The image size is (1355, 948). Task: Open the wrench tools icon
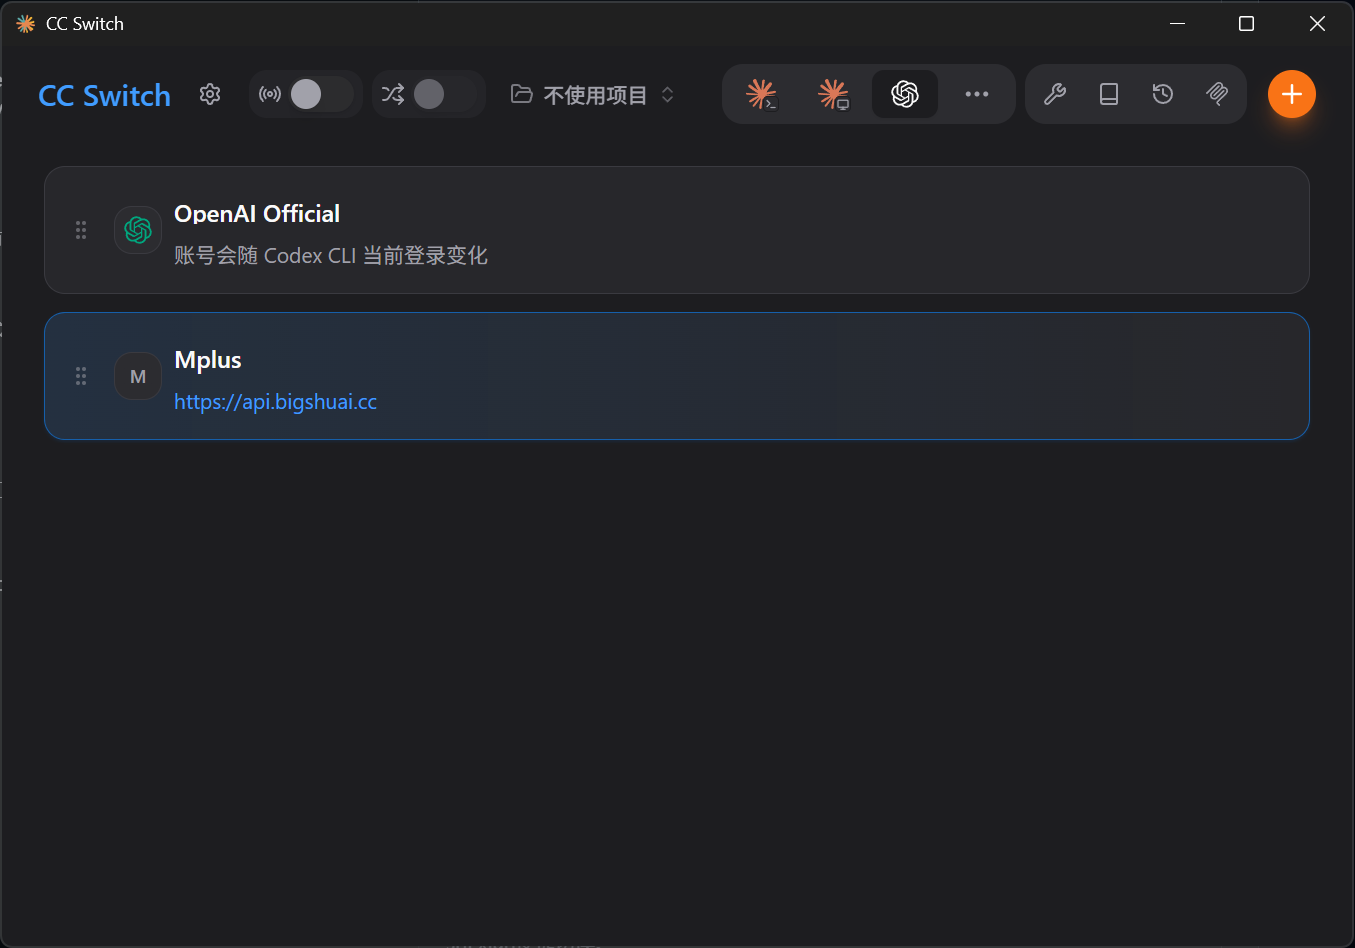click(1055, 94)
